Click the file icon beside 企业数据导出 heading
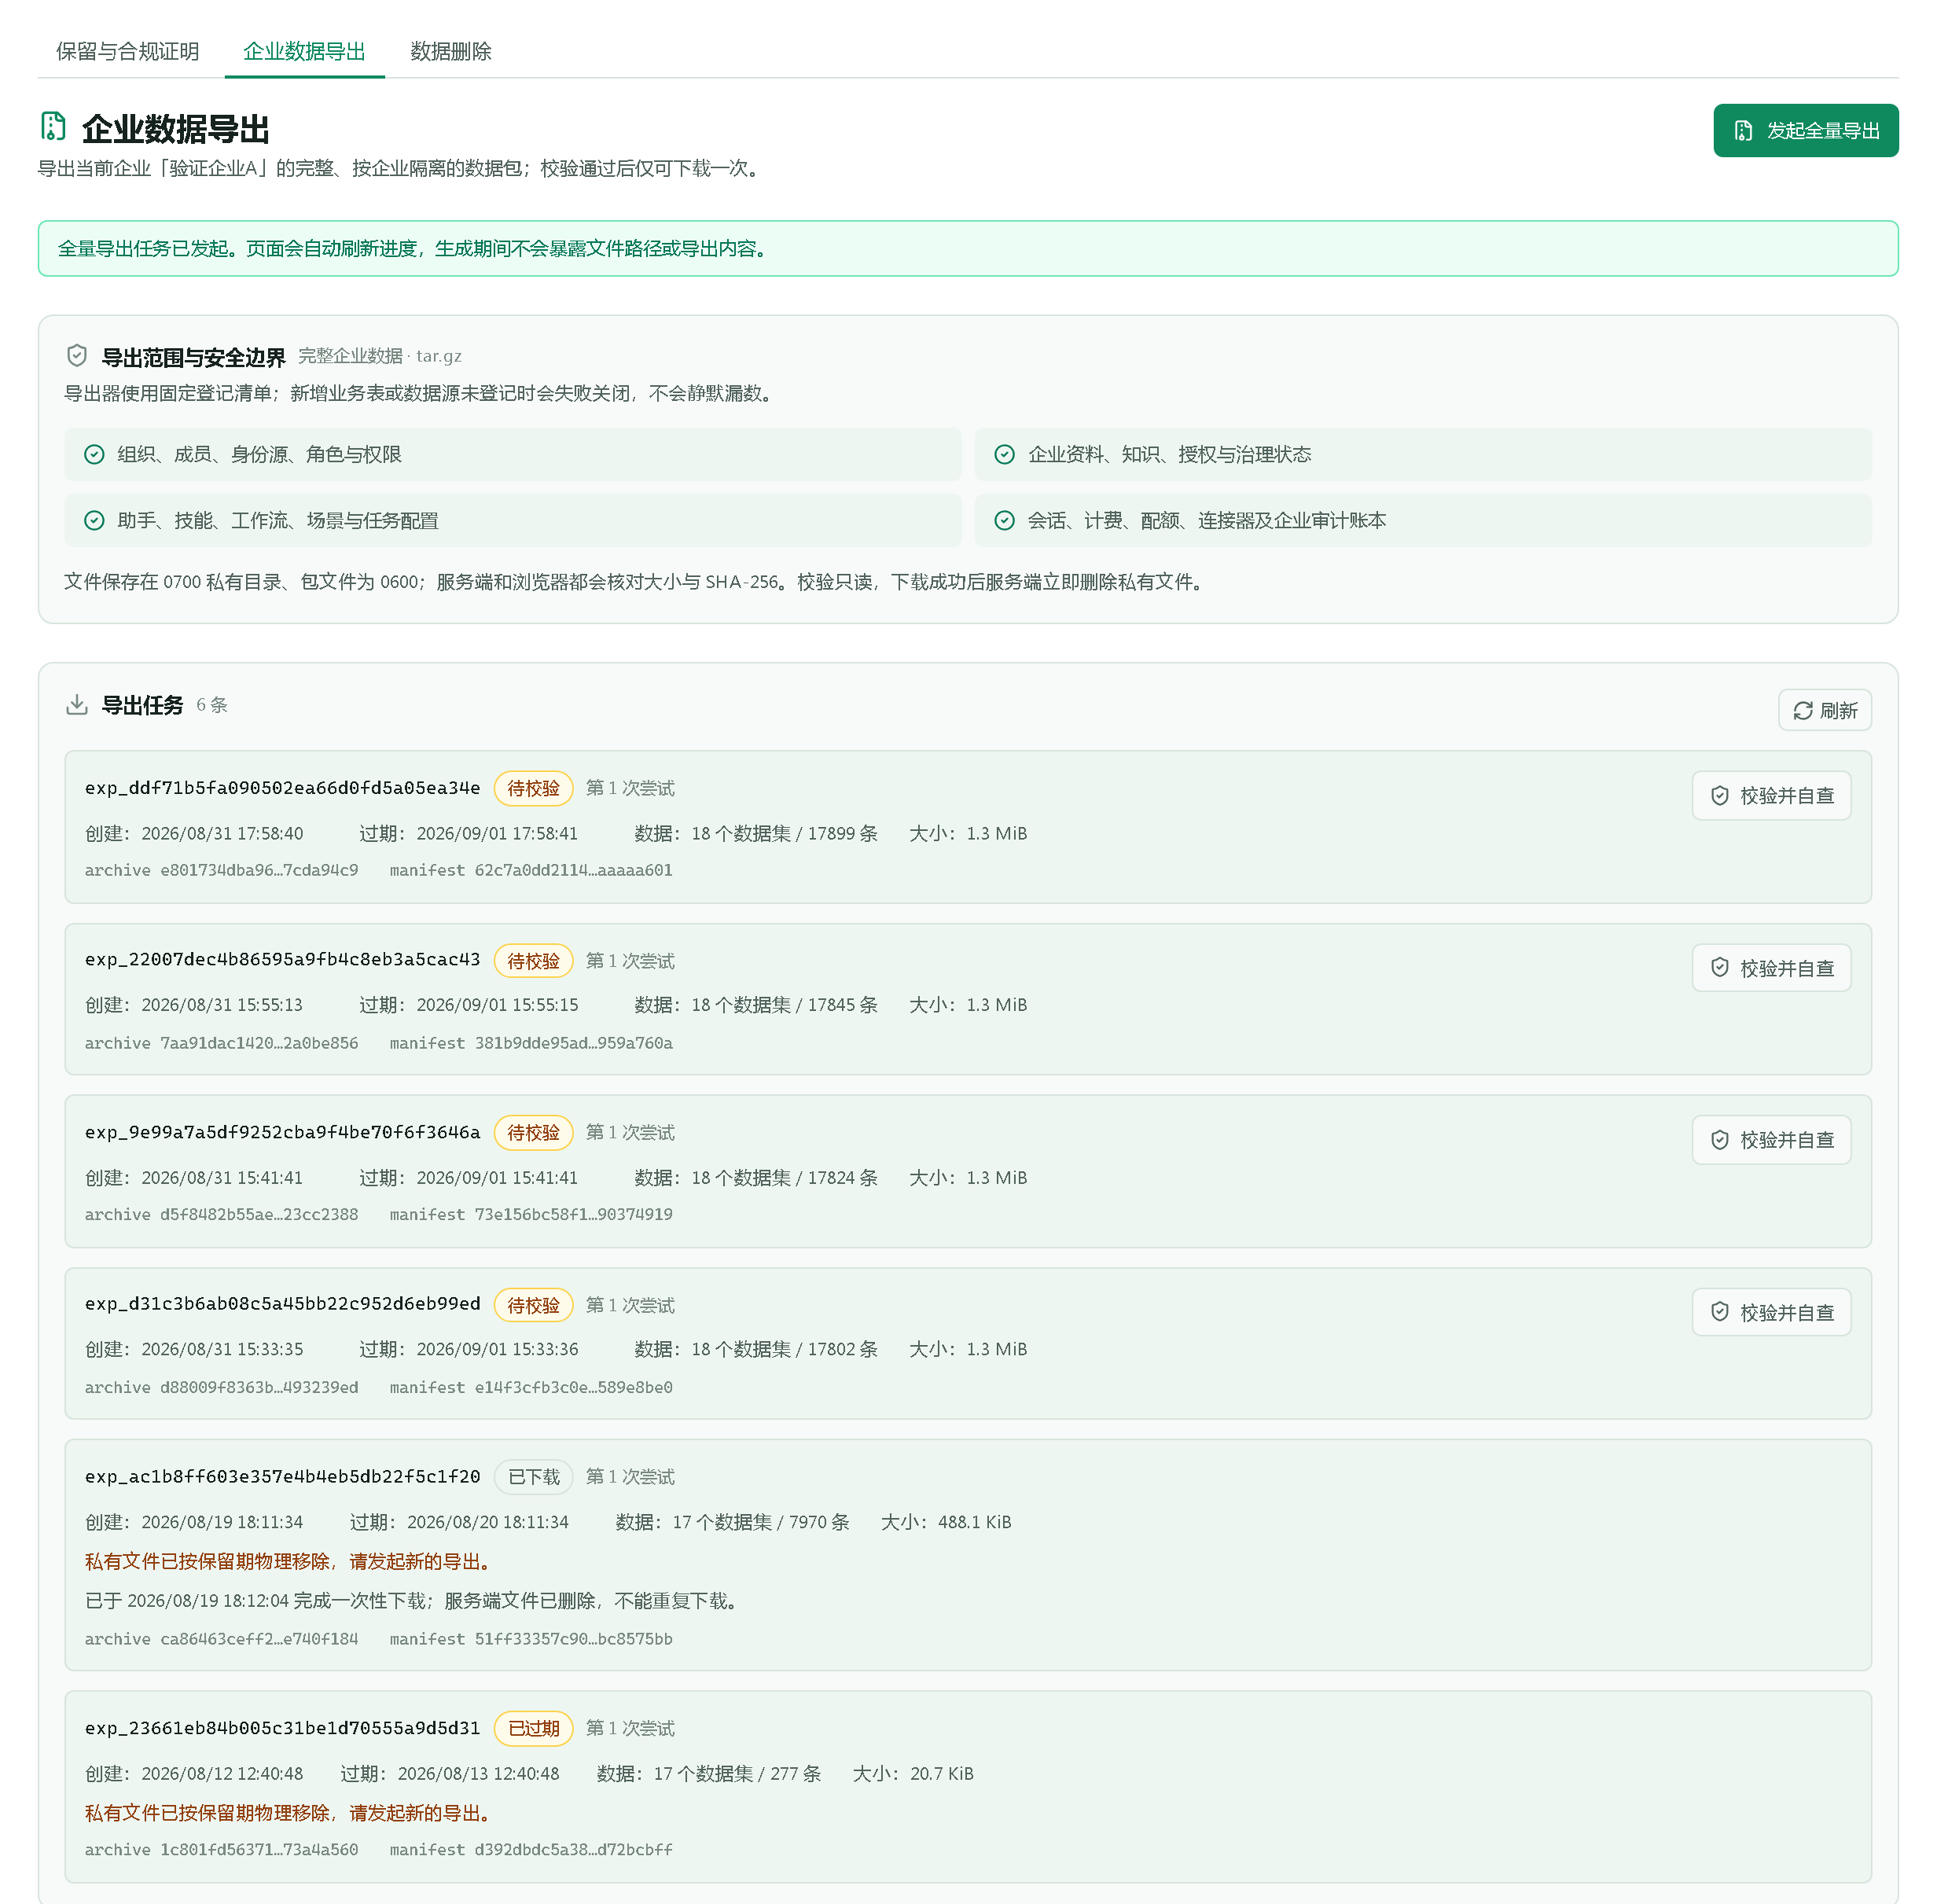The image size is (1937, 1904). pos(53,127)
